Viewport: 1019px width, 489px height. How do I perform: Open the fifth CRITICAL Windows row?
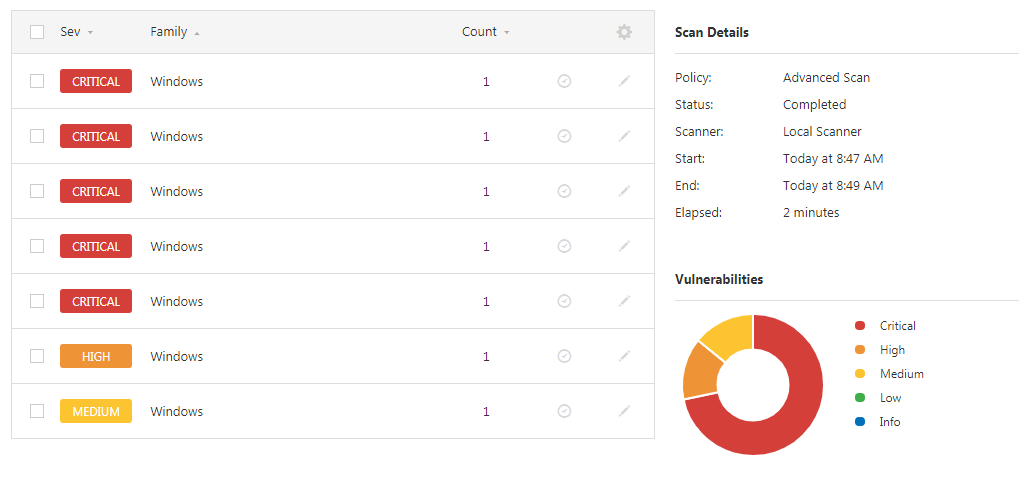177,302
